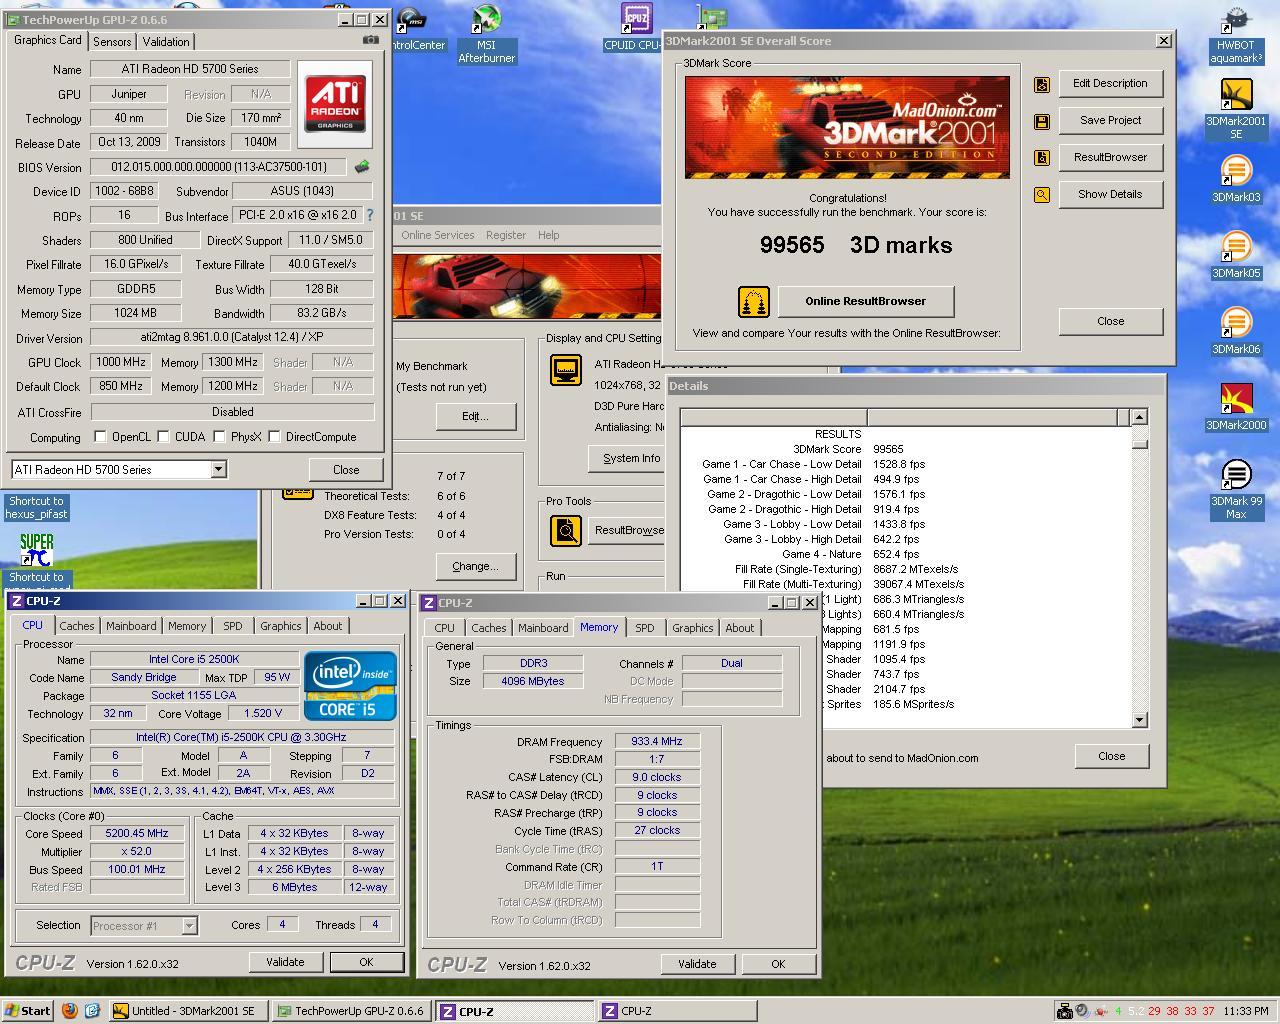This screenshot has height=1024, width=1280.
Task: Click the GPU-Z screenshot camera icon
Action: coord(370,40)
